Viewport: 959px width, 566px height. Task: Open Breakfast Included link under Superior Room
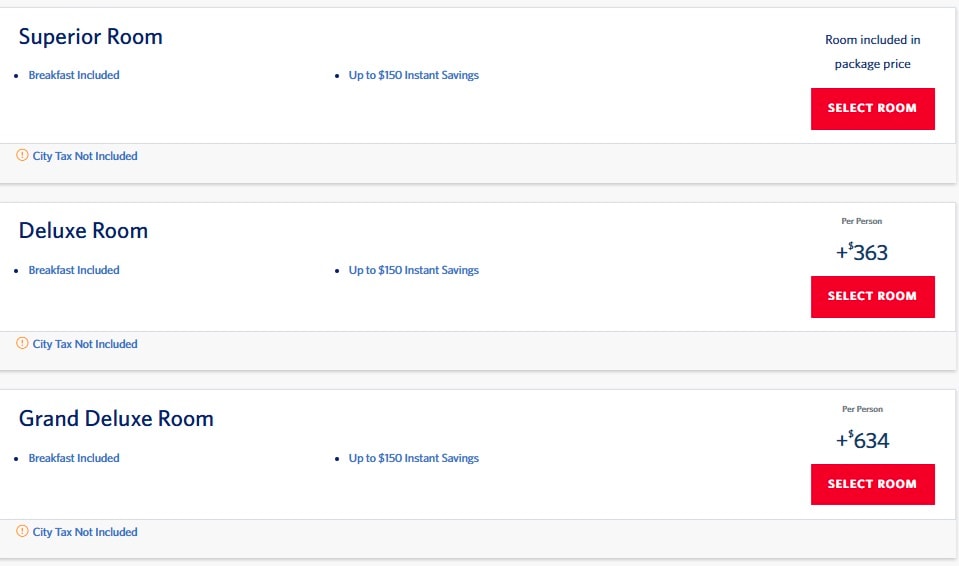pyautogui.click(x=74, y=75)
